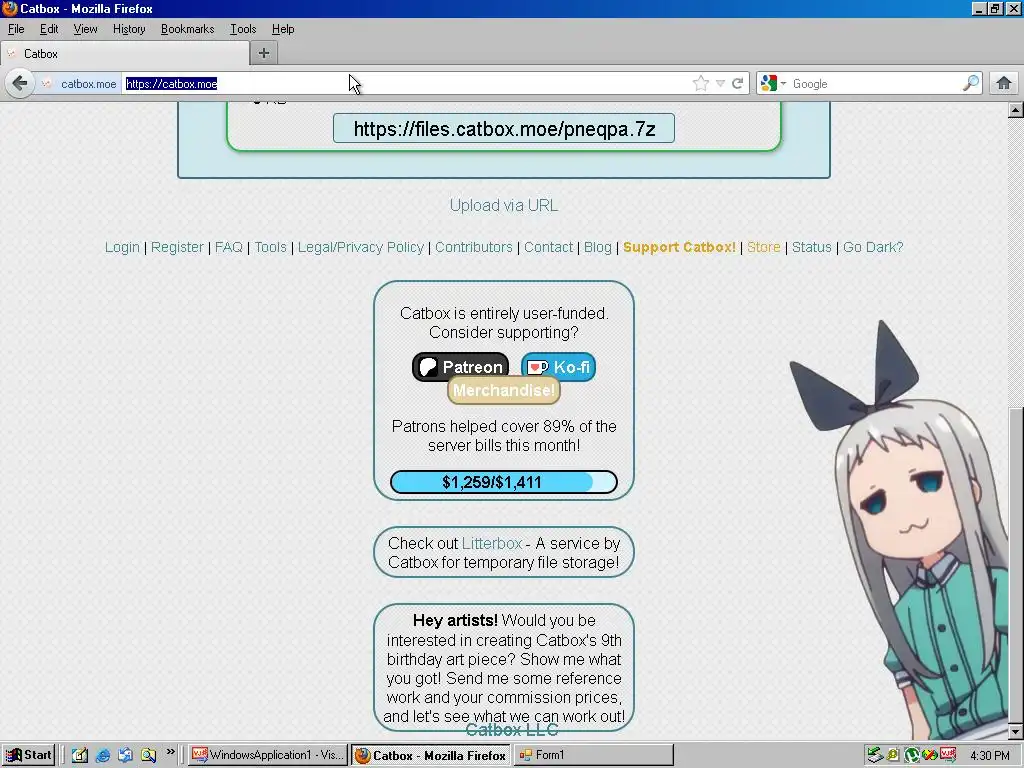Click the uploaded file URL pneqpa.7z box

[x=504, y=129]
